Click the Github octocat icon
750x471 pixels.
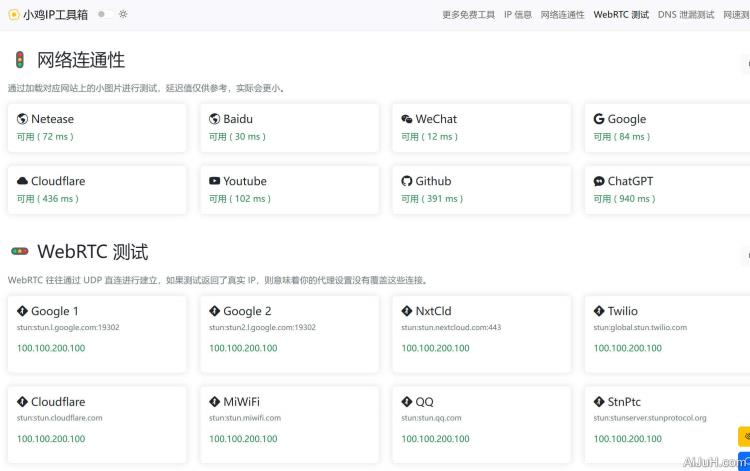click(x=407, y=181)
